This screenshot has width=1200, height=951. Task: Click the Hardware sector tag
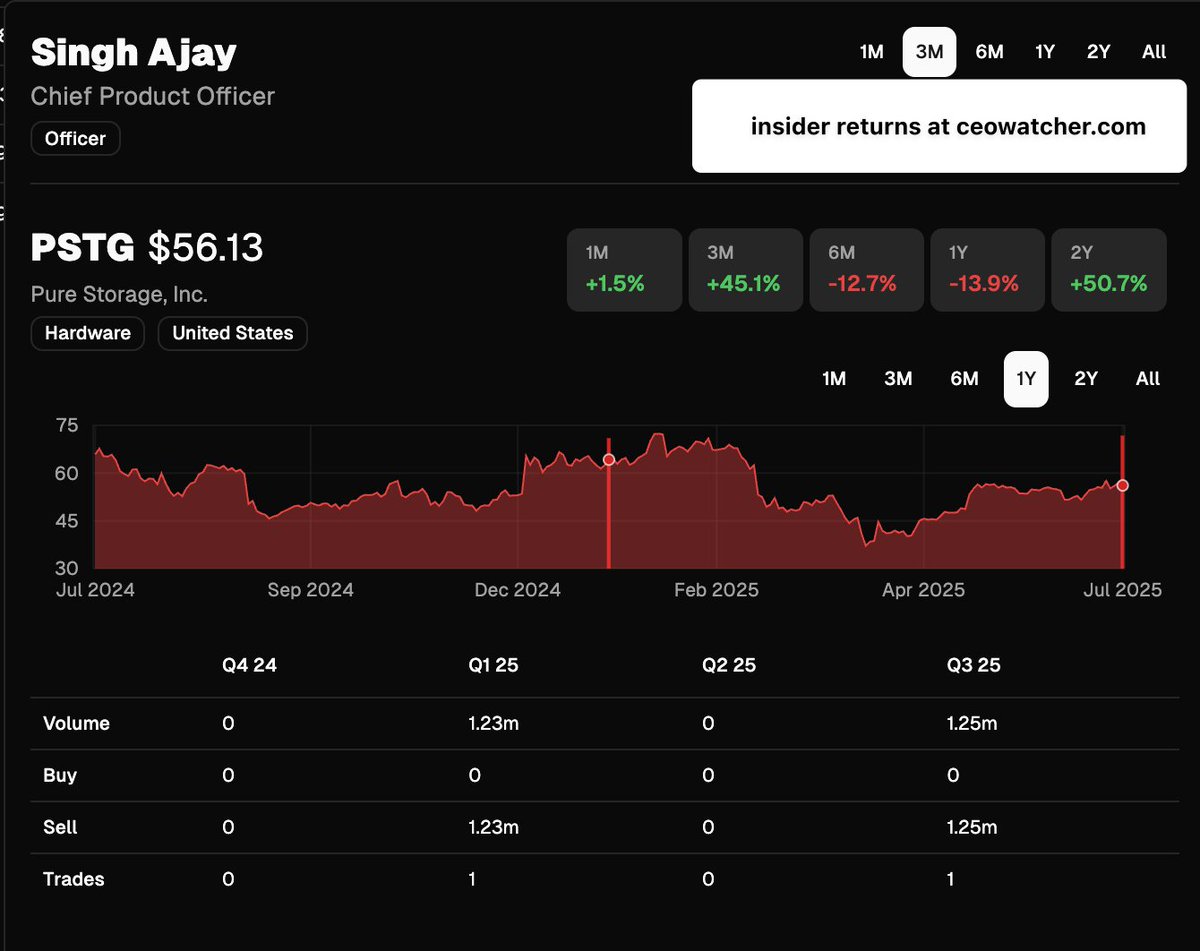coord(88,333)
